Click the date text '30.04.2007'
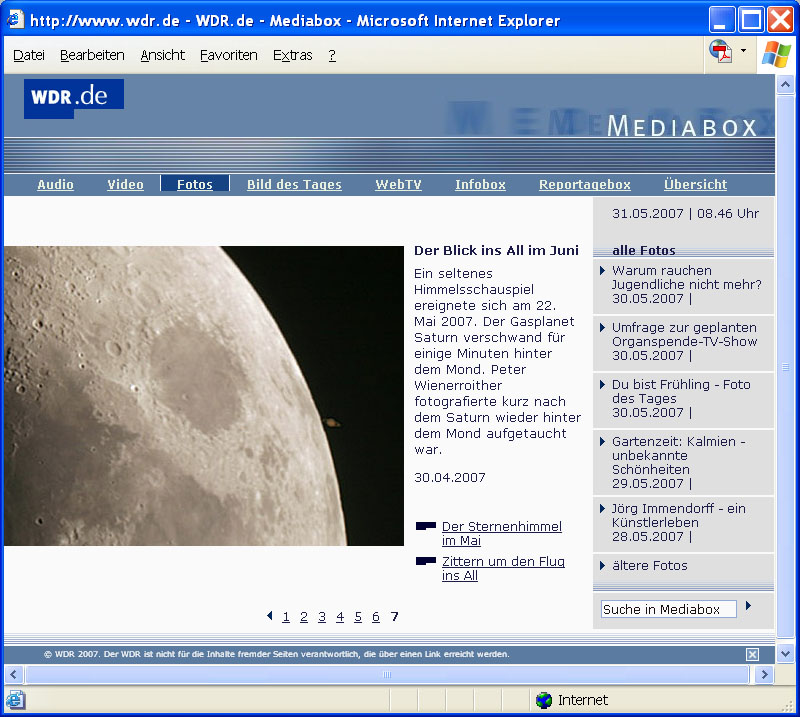Screen dimensions: 800x717 point(449,478)
